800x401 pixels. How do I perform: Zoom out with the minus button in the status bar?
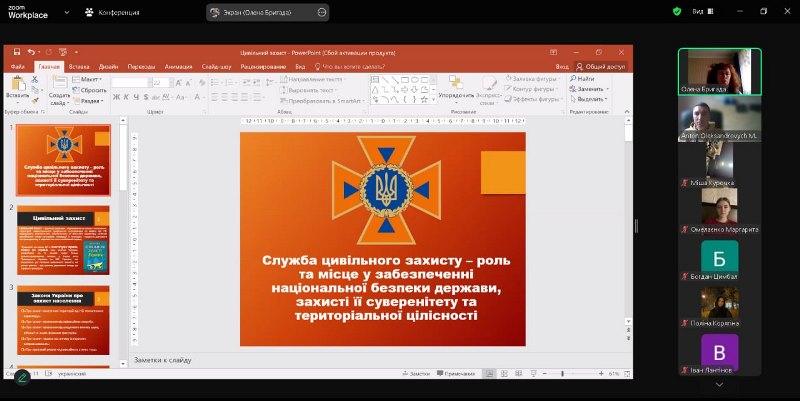[545, 374]
